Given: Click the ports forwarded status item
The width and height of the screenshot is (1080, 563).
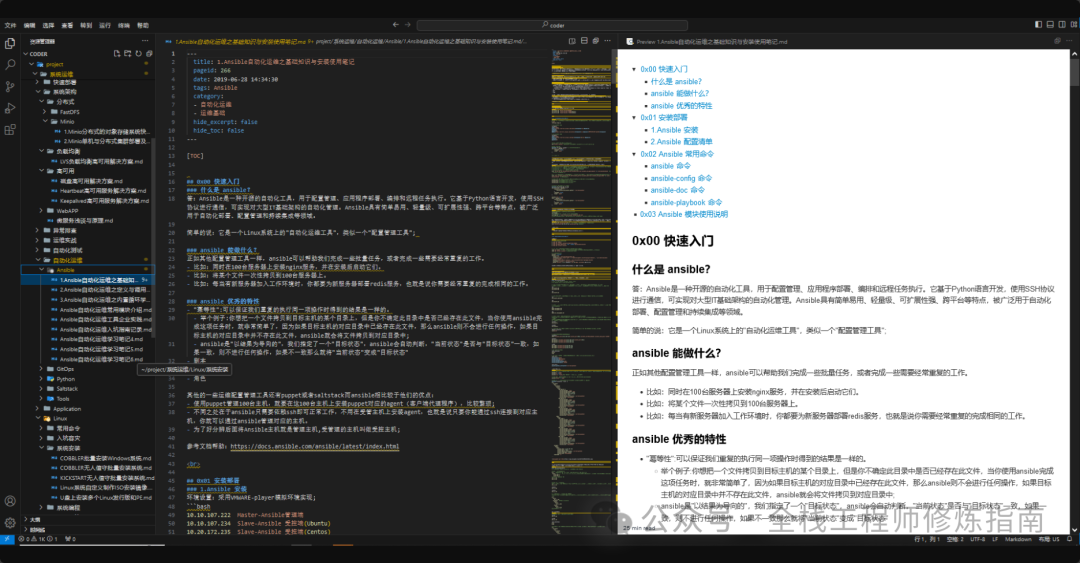Looking at the screenshot, I should pos(70,539).
